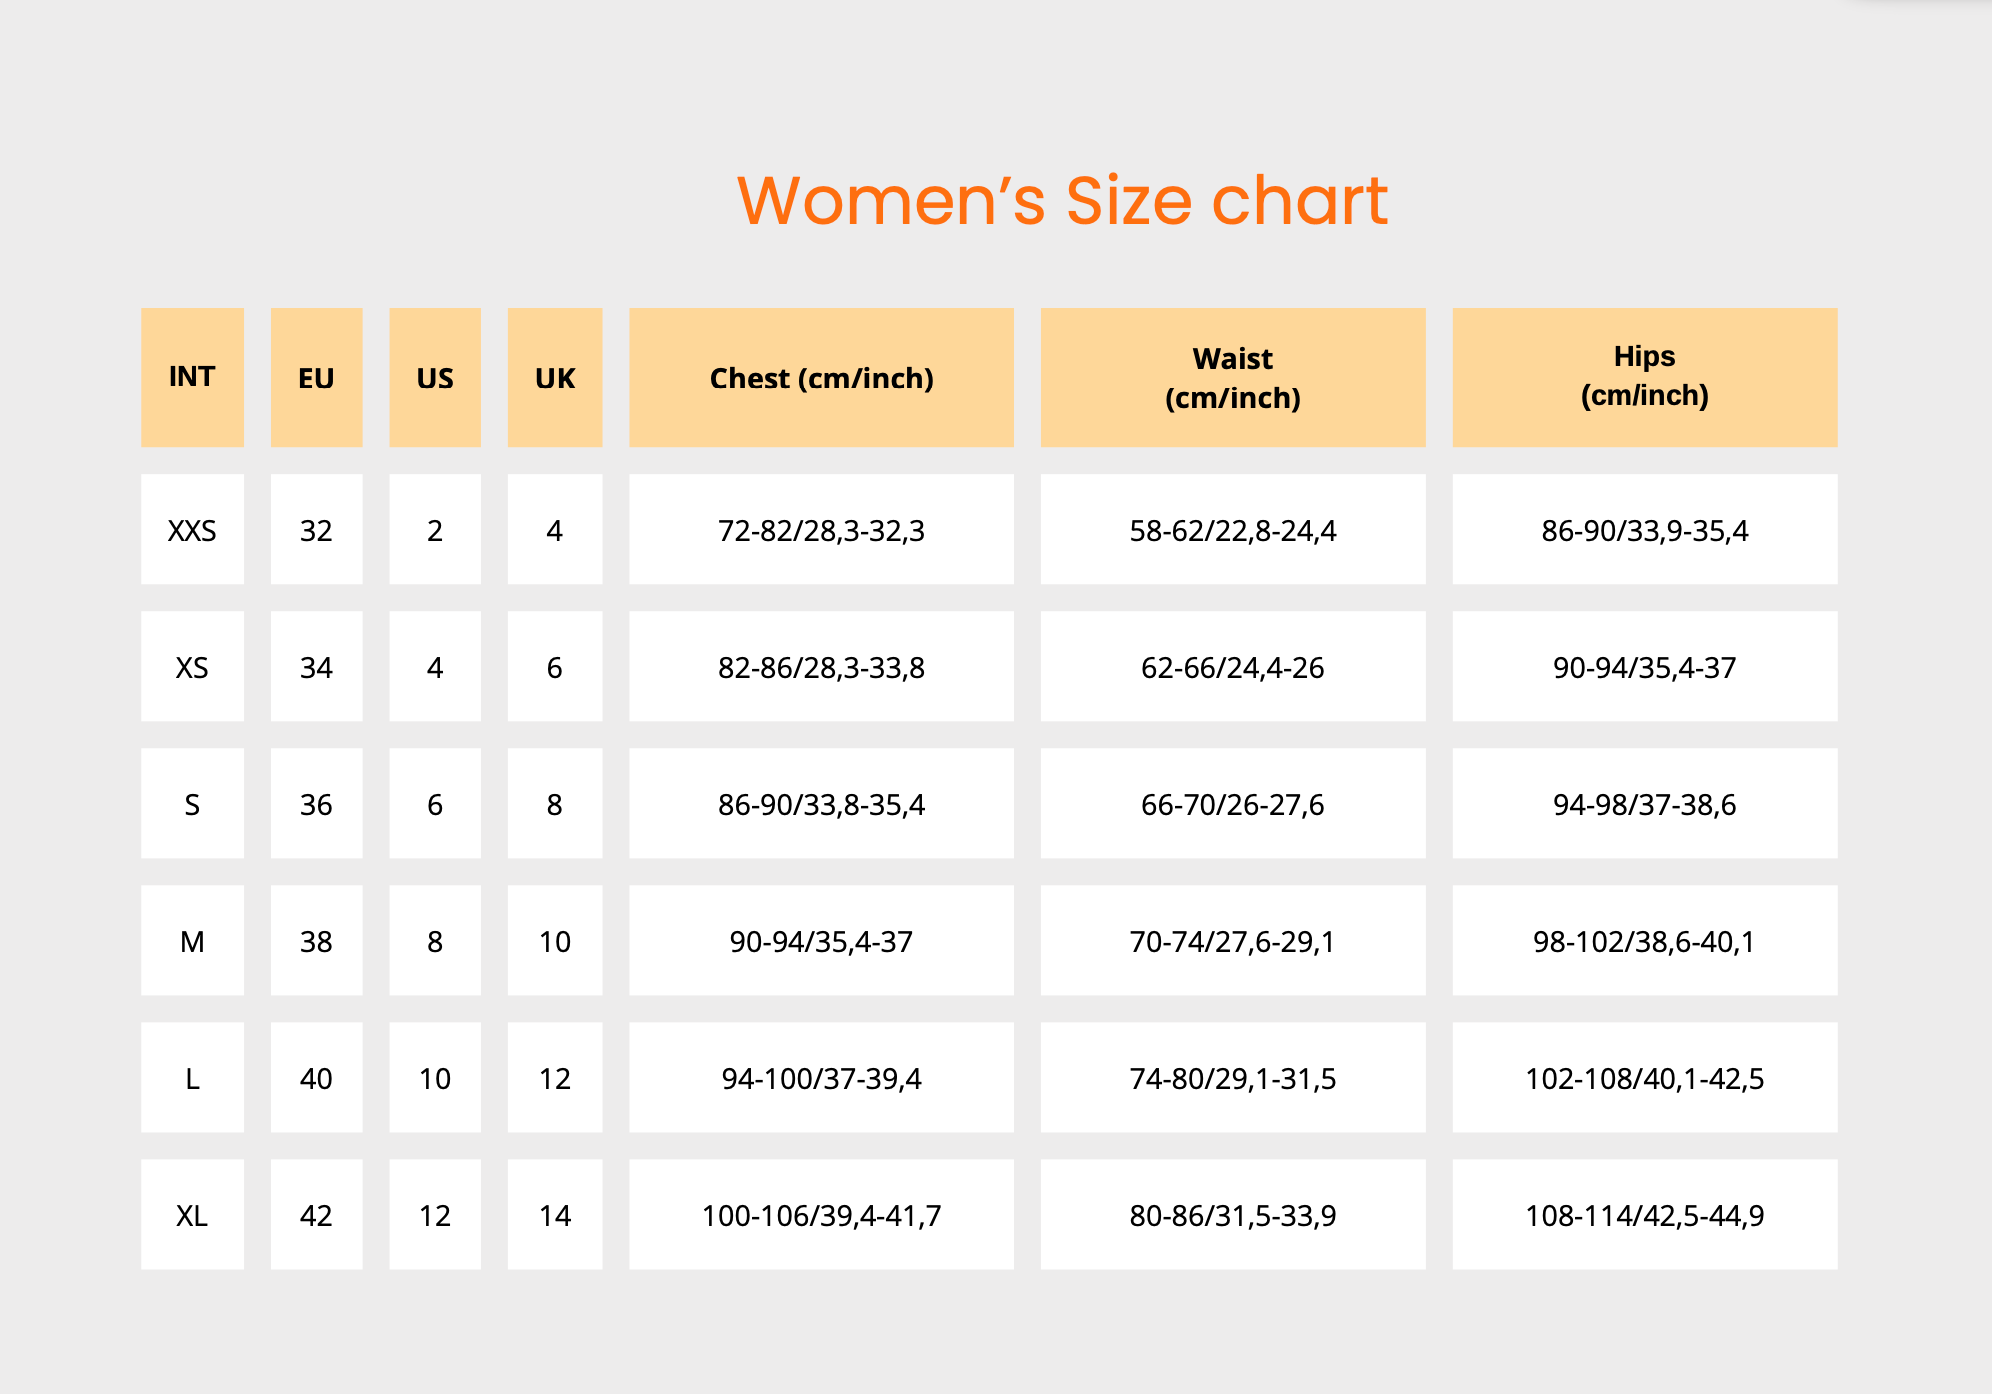Select the INT column header
The image size is (1992, 1394).
tap(192, 377)
